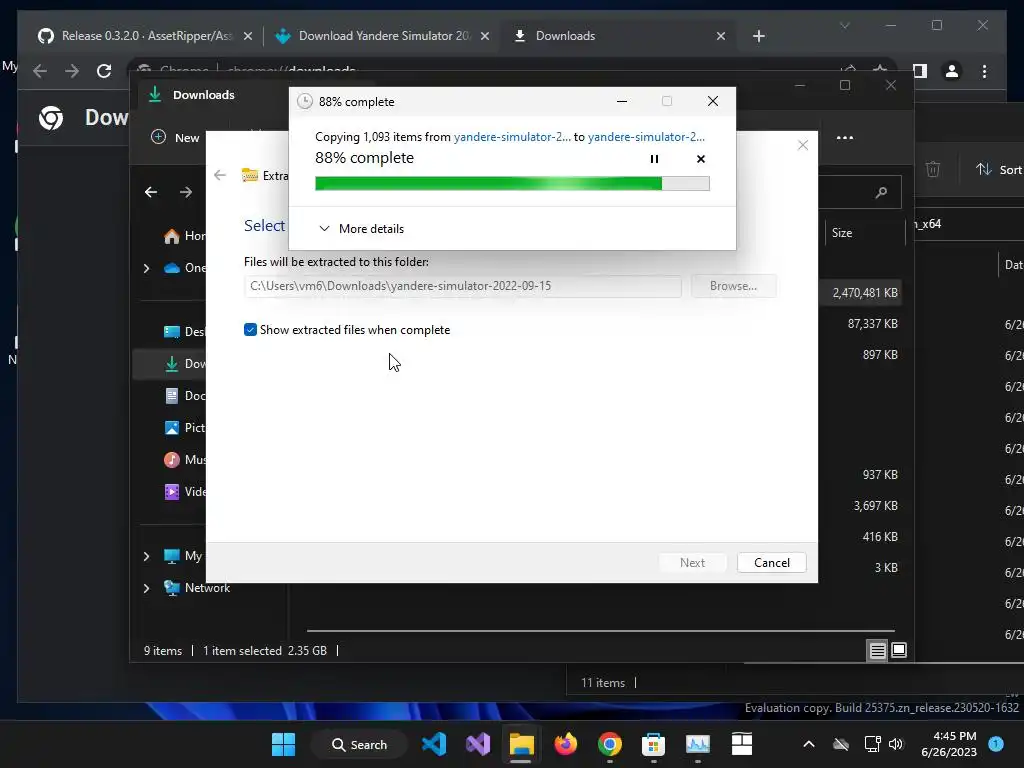This screenshot has width=1024, height=768.
Task: Close the AssetRipper Release tab
Action: (248, 36)
